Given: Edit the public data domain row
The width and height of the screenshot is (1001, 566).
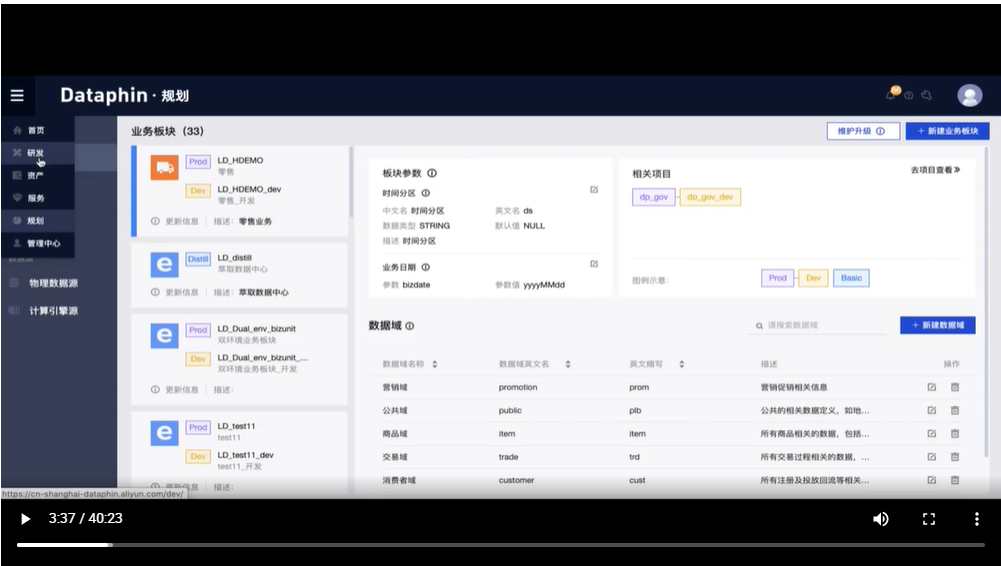Looking at the screenshot, I should click(931, 410).
